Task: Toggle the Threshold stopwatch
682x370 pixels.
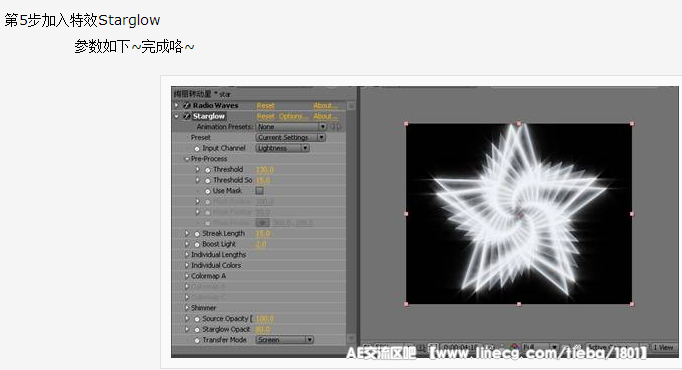Action: tap(207, 170)
